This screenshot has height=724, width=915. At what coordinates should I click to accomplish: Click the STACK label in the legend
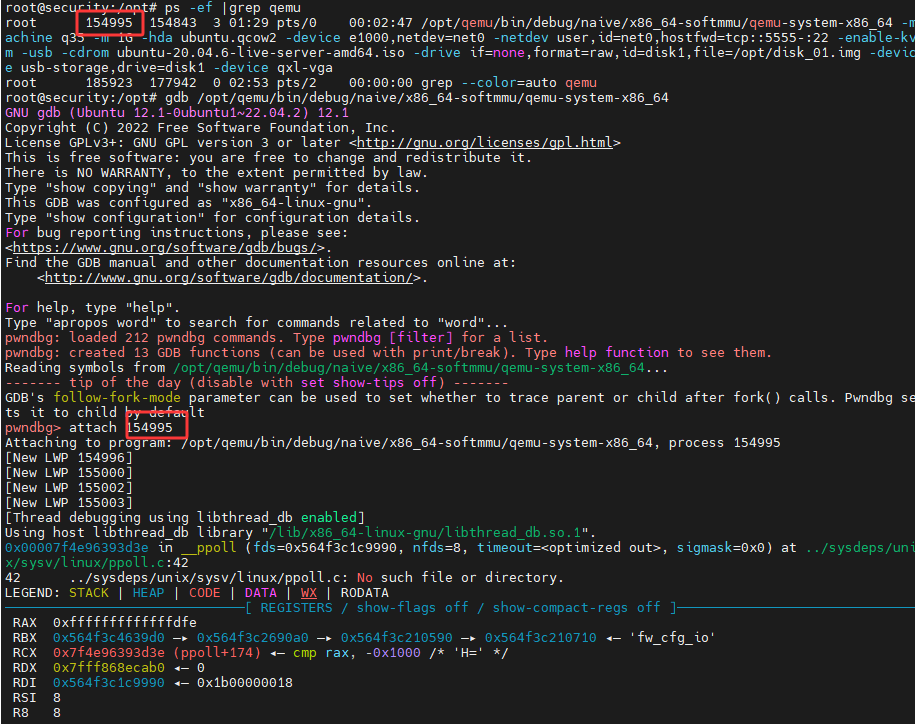coord(89,592)
